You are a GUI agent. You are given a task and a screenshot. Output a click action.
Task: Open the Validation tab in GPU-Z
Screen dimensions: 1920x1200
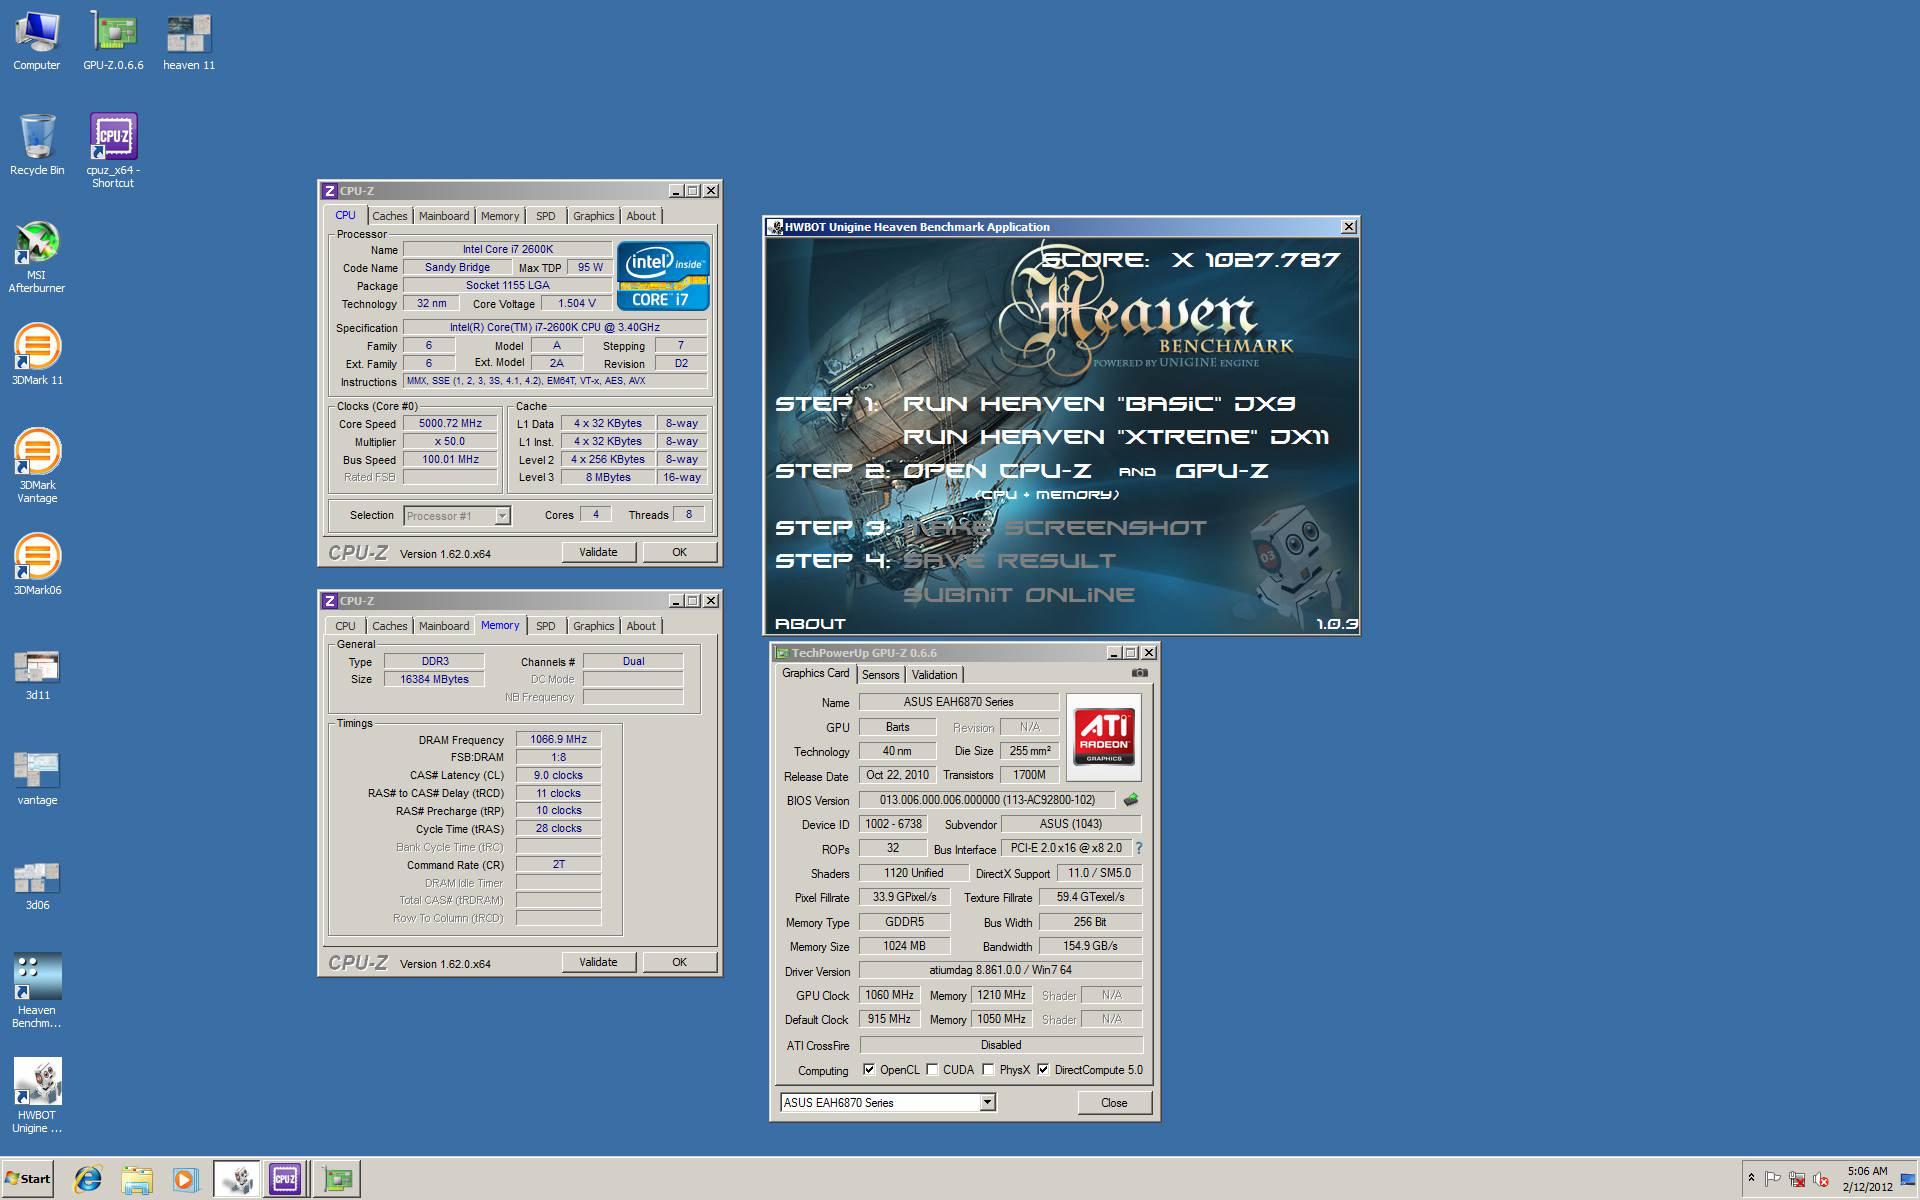point(934,675)
